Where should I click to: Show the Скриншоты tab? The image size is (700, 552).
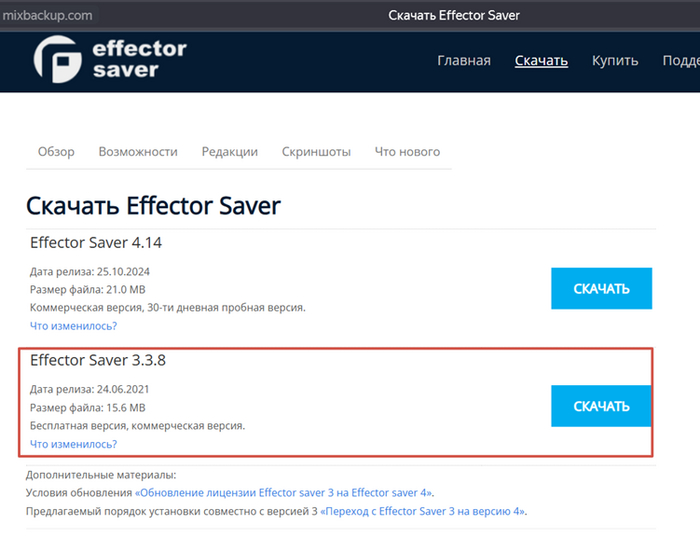[x=316, y=152]
